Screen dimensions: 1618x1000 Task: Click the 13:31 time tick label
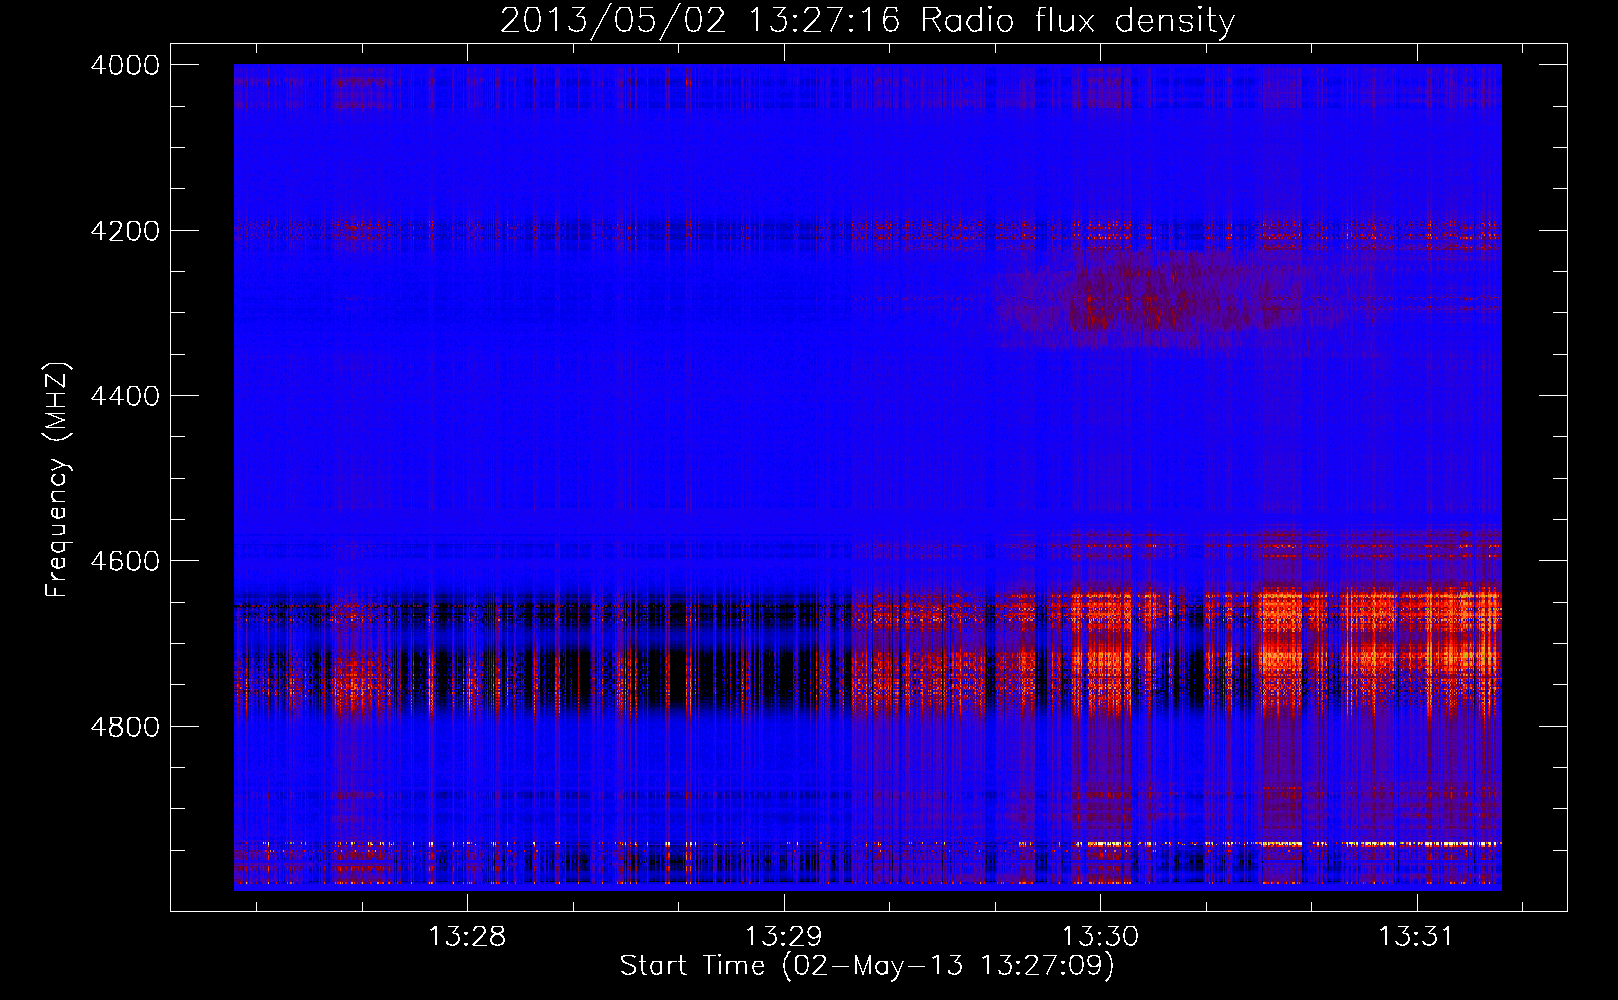point(1416,937)
